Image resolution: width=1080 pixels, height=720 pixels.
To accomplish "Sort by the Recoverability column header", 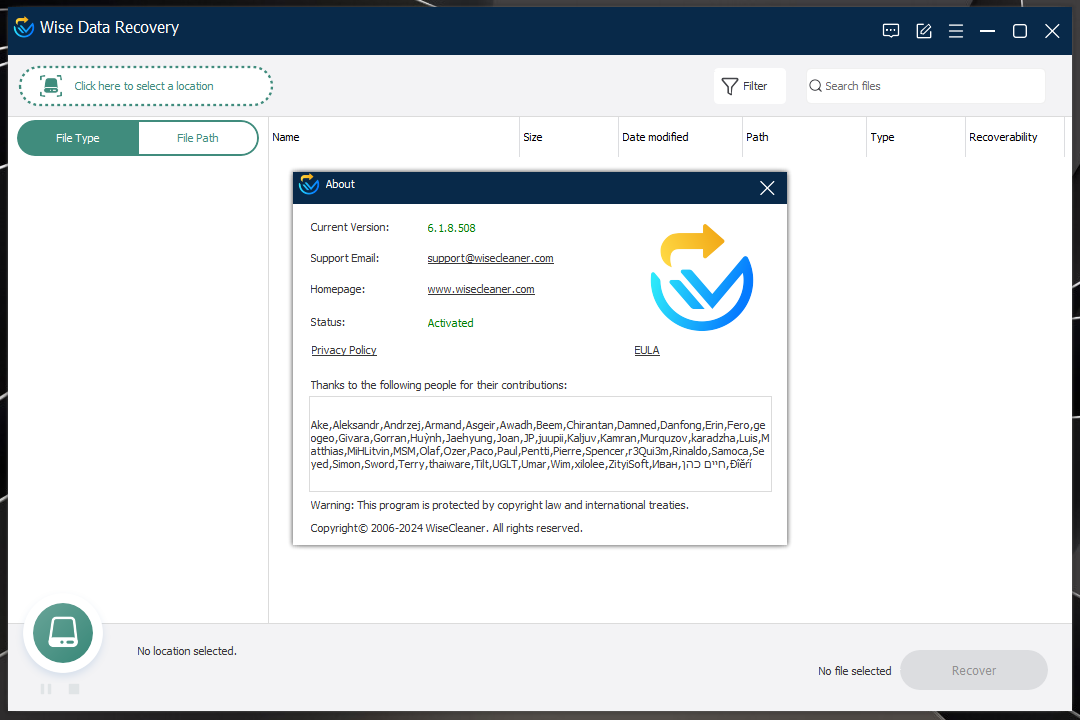I will click(x=1003, y=137).
